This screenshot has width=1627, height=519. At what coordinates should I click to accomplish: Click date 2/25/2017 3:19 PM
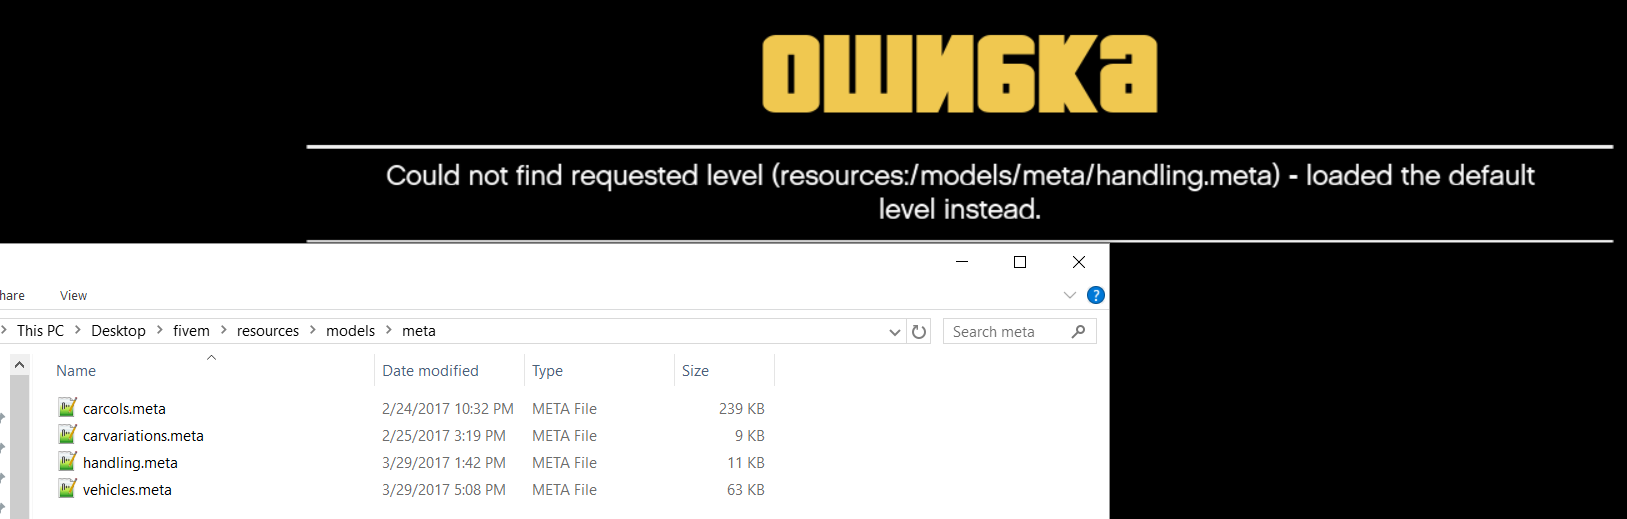tap(444, 435)
